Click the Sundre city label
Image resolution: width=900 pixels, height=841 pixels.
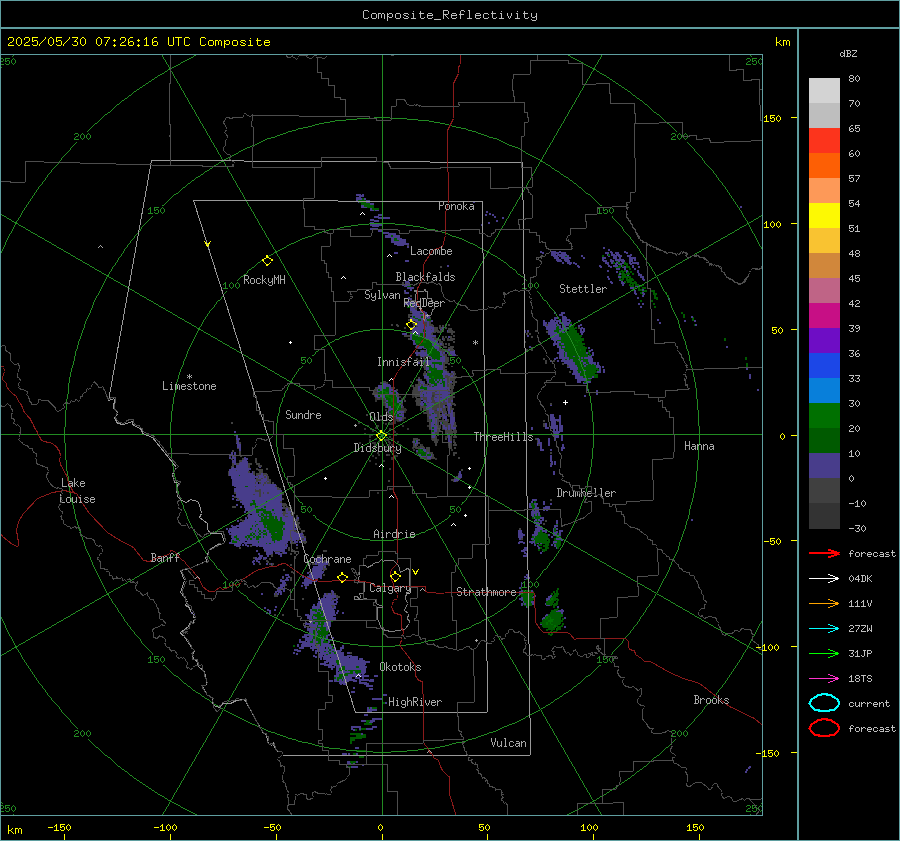point(303,414)
